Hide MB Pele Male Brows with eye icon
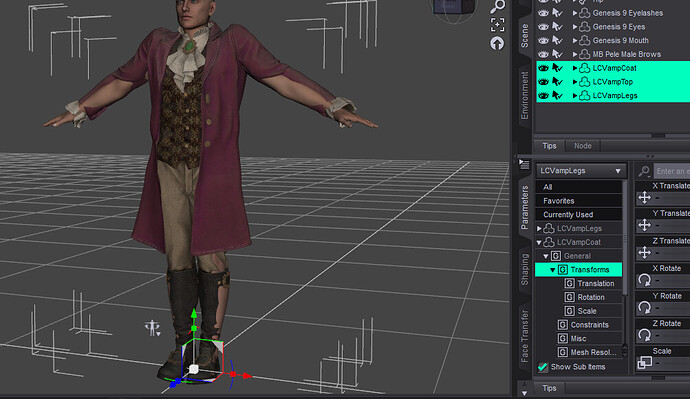The width and height of the screenshot is (690, 399). pyautogui.click(x=543, y=54)
